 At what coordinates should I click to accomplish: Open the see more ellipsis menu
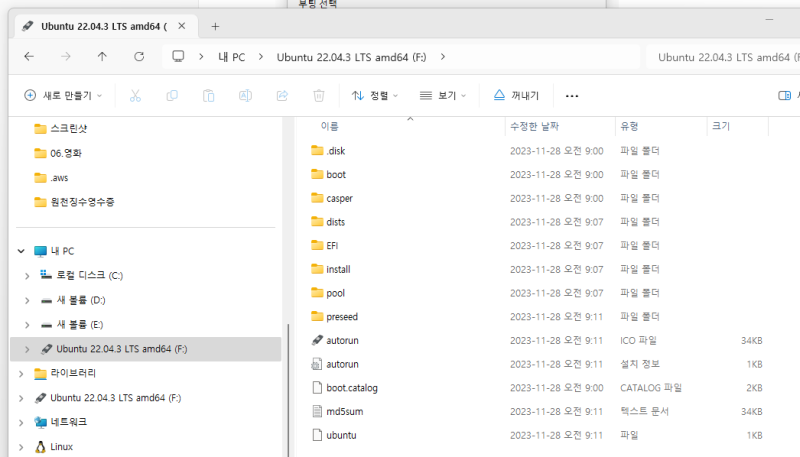[572, 96]
